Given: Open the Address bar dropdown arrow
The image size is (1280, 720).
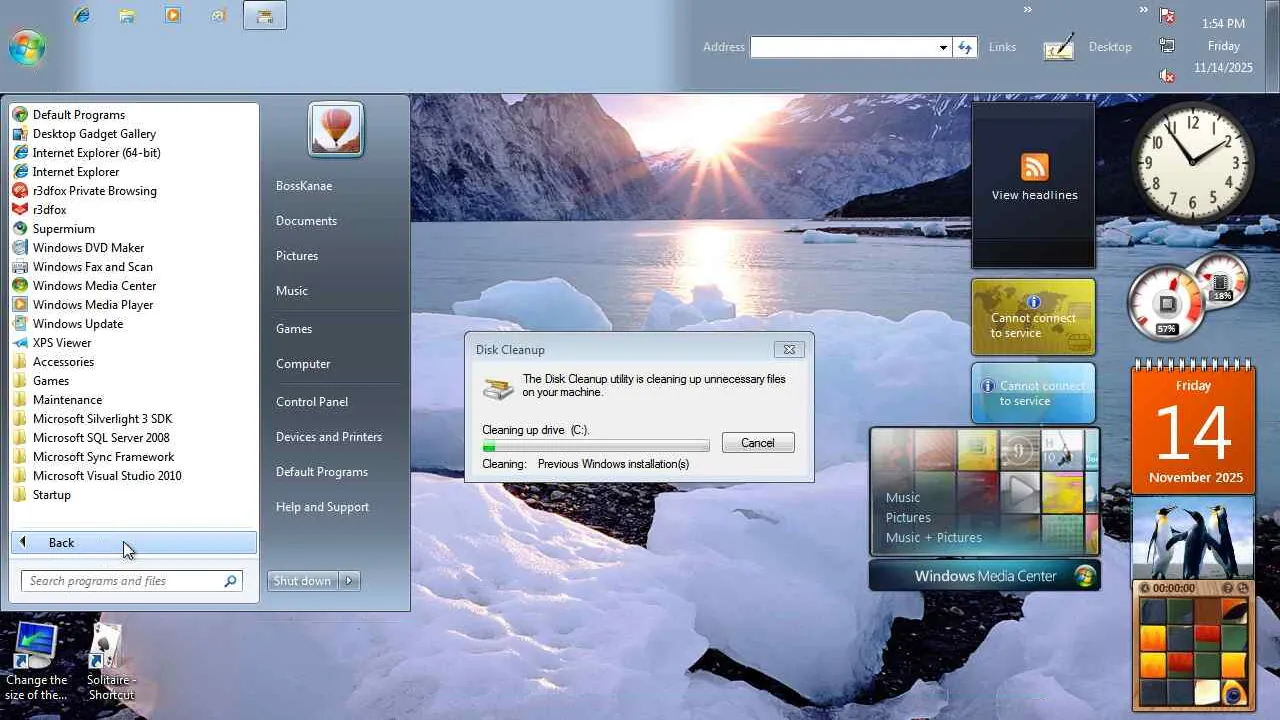Looking at the screenshot, I should 942,47.
